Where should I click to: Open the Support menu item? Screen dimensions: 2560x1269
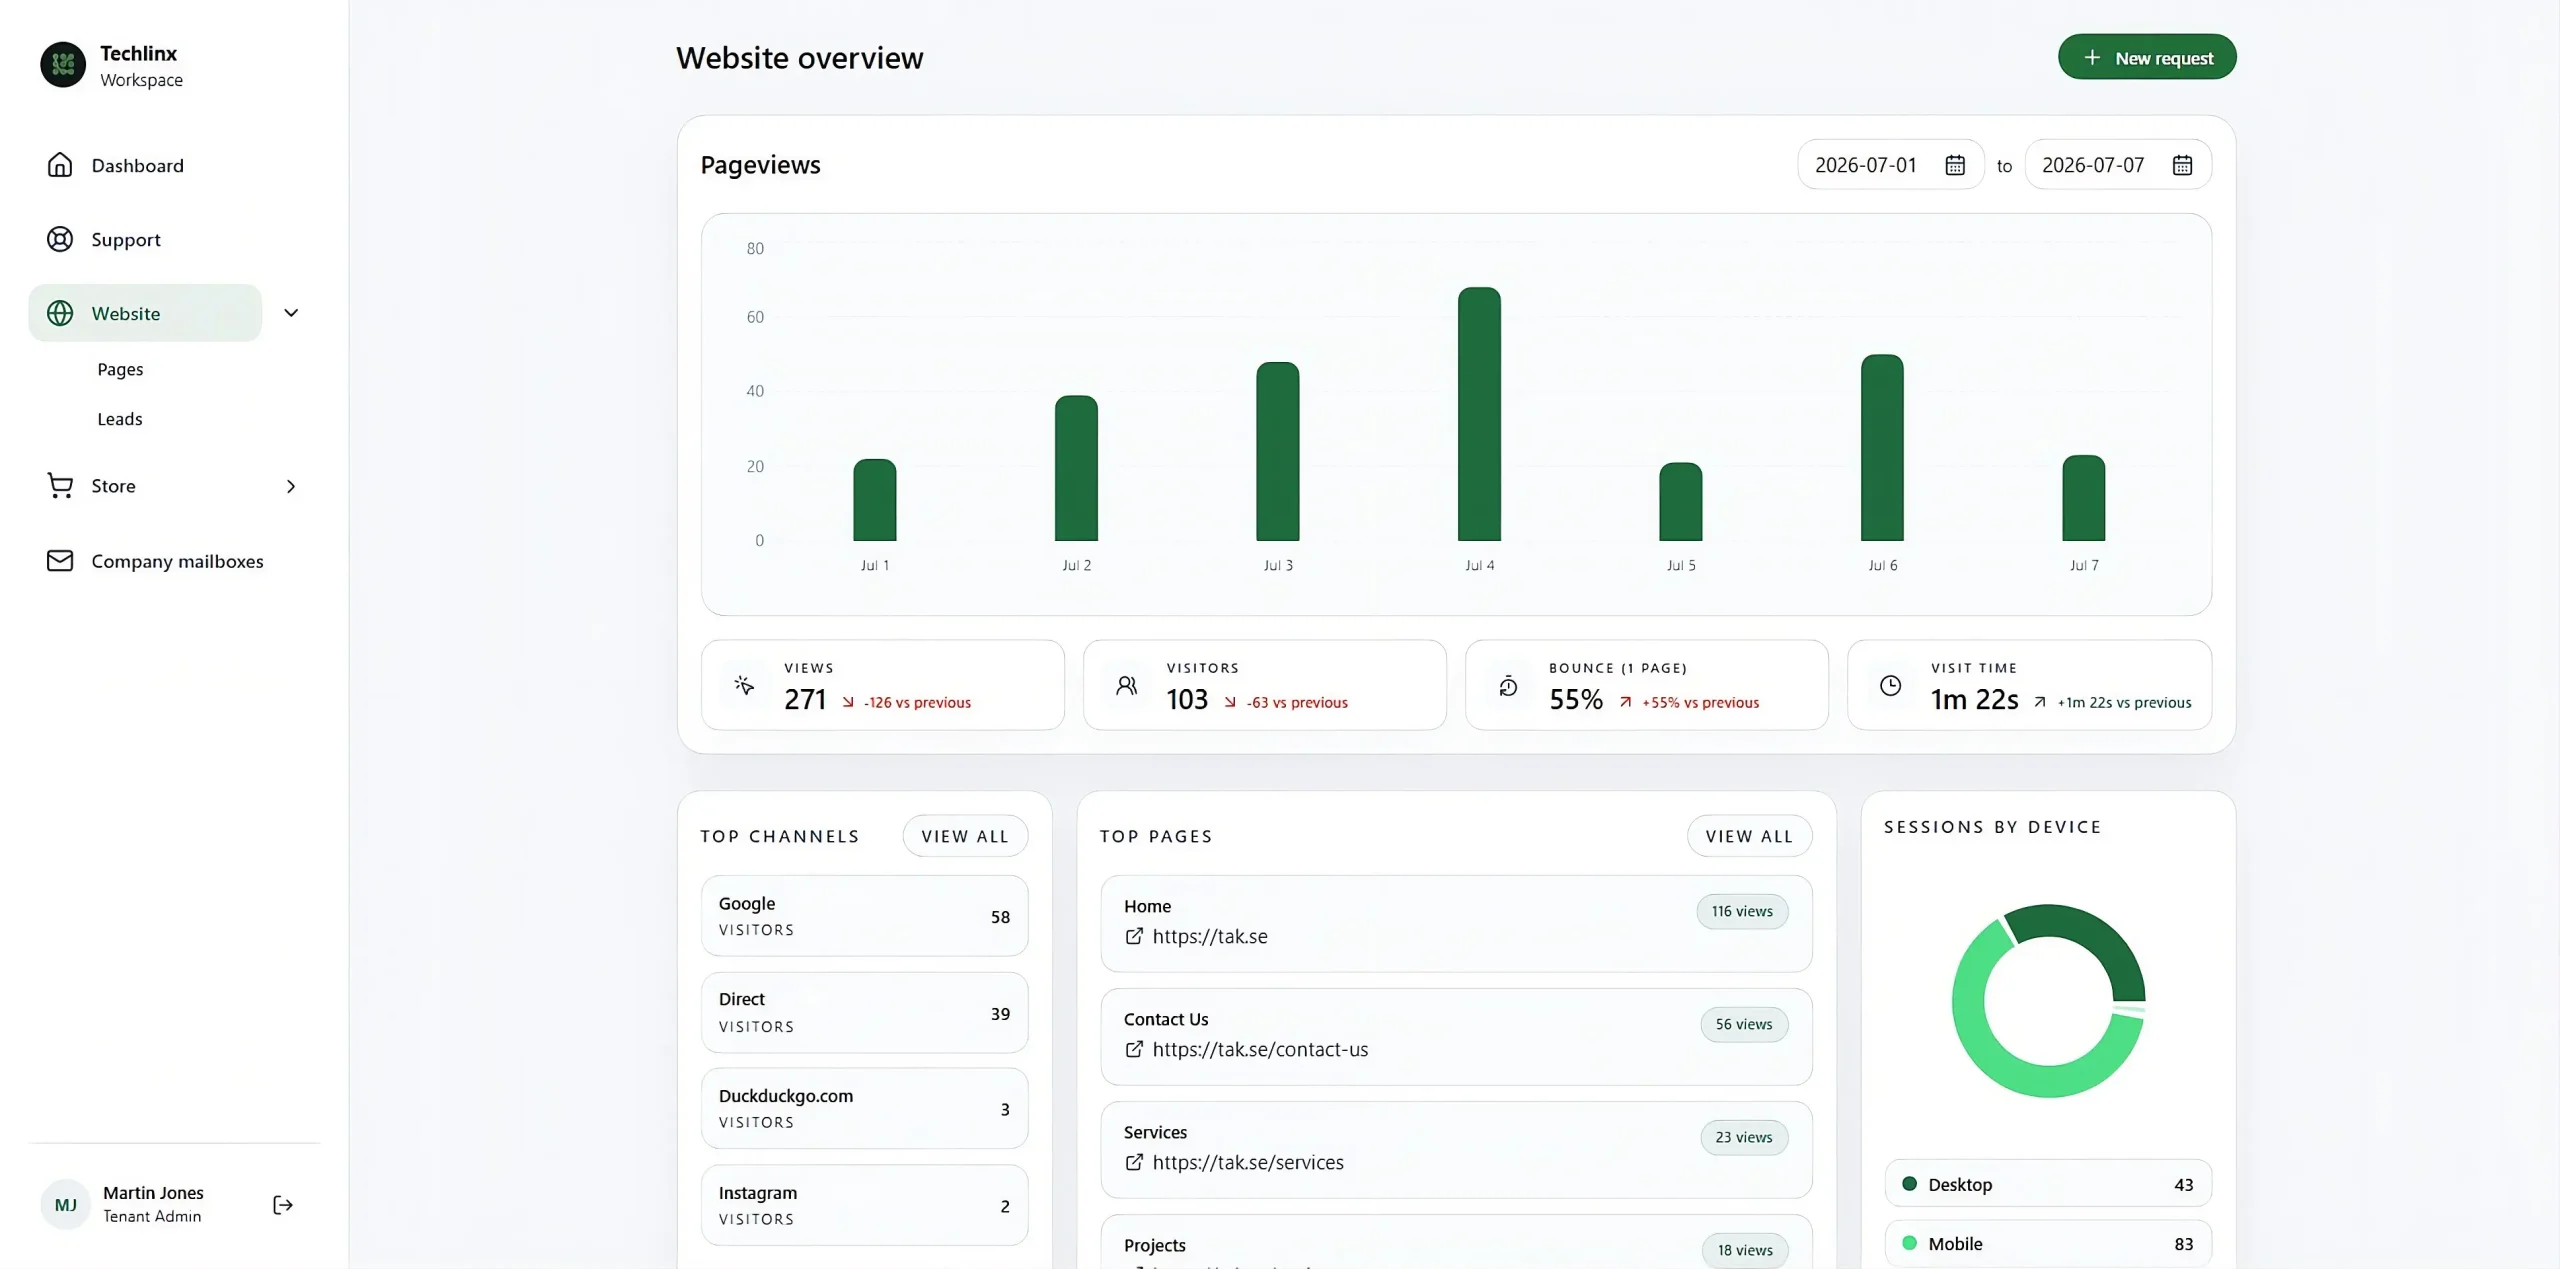(145, 239)
